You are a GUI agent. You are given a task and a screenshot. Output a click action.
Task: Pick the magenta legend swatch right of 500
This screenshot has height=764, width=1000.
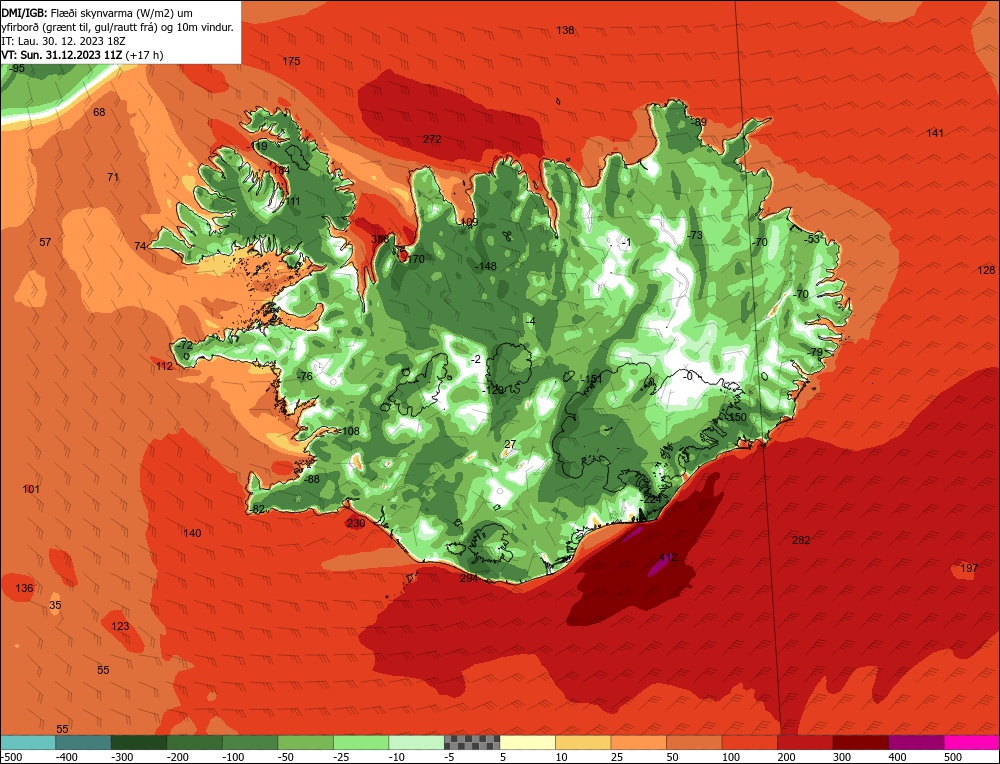coord(972,742)
